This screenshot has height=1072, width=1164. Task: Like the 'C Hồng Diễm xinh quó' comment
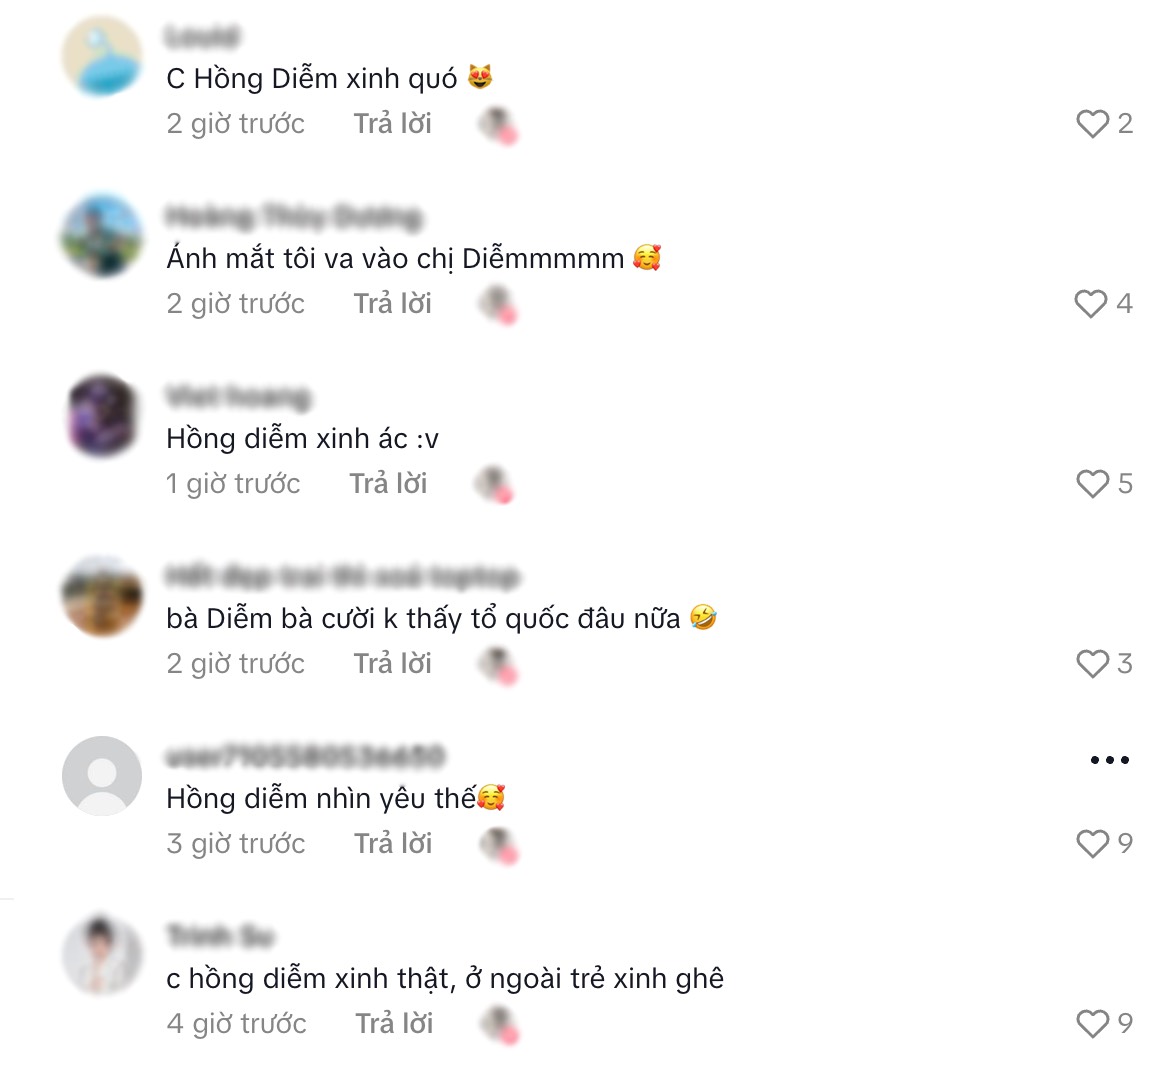pos(1092,124)
